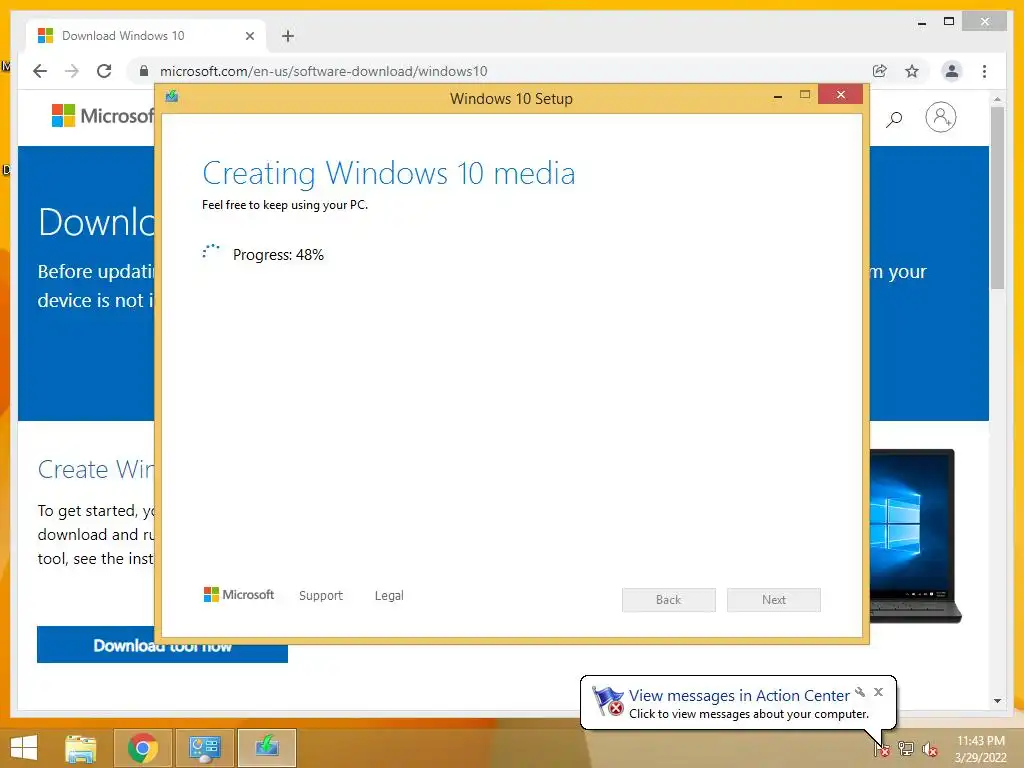The image size is (1024, 768).
Task: Share this page using the share icon
Action: [880, 71]
